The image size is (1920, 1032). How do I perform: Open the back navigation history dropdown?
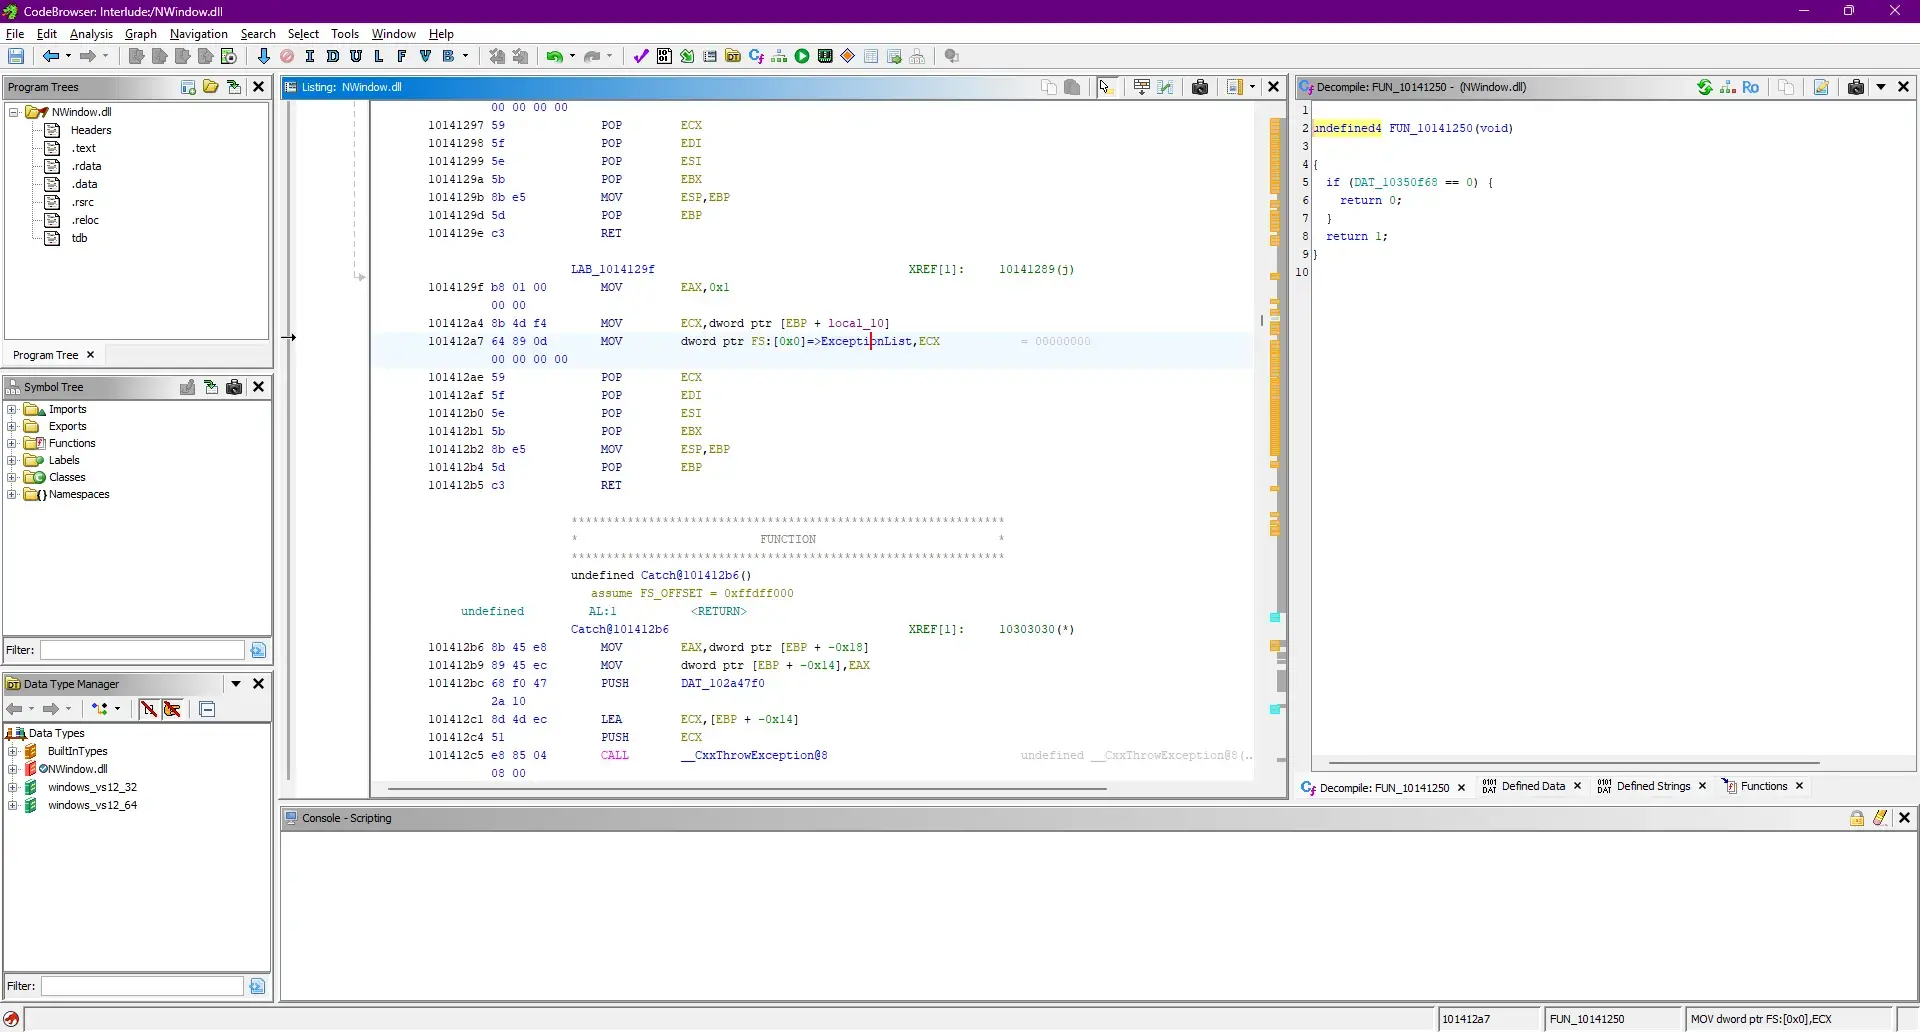[x=68, y=56]
